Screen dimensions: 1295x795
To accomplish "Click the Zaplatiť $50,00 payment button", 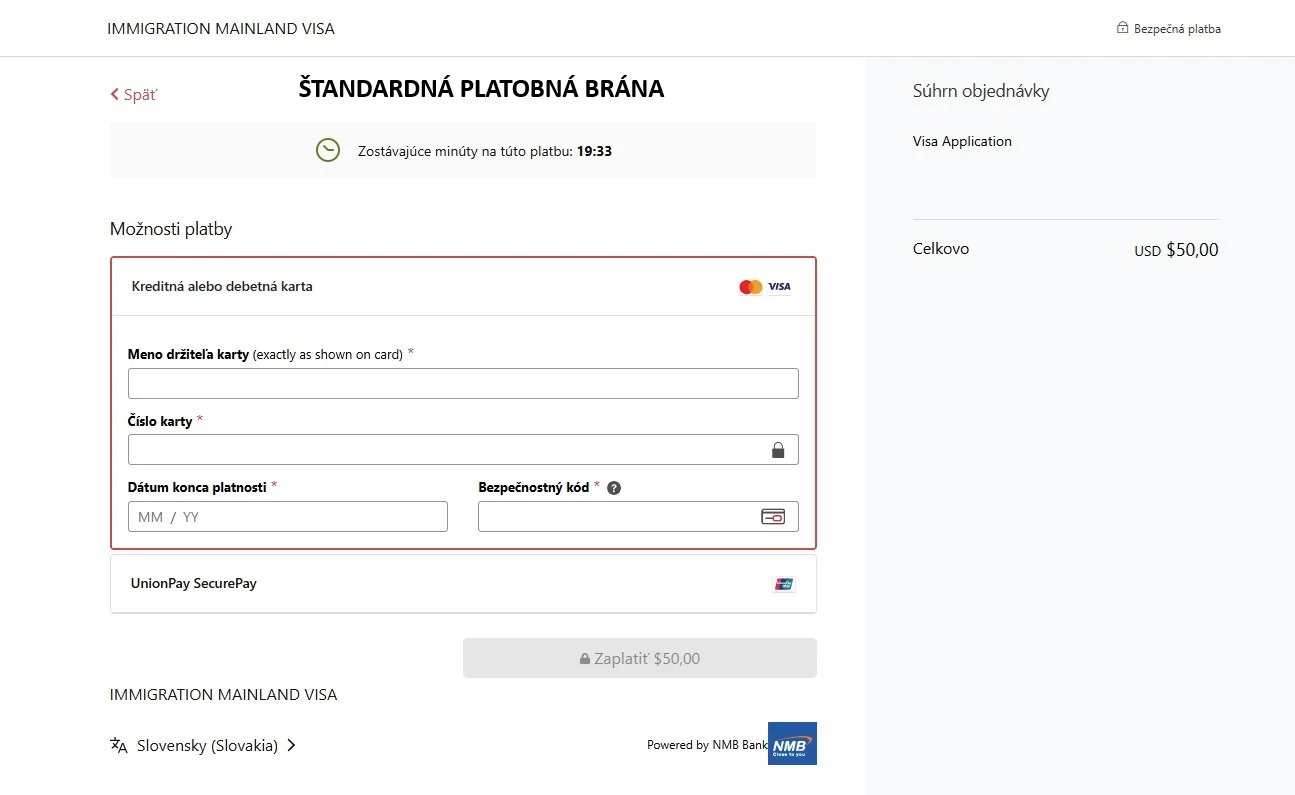I will tap(639, 657).
